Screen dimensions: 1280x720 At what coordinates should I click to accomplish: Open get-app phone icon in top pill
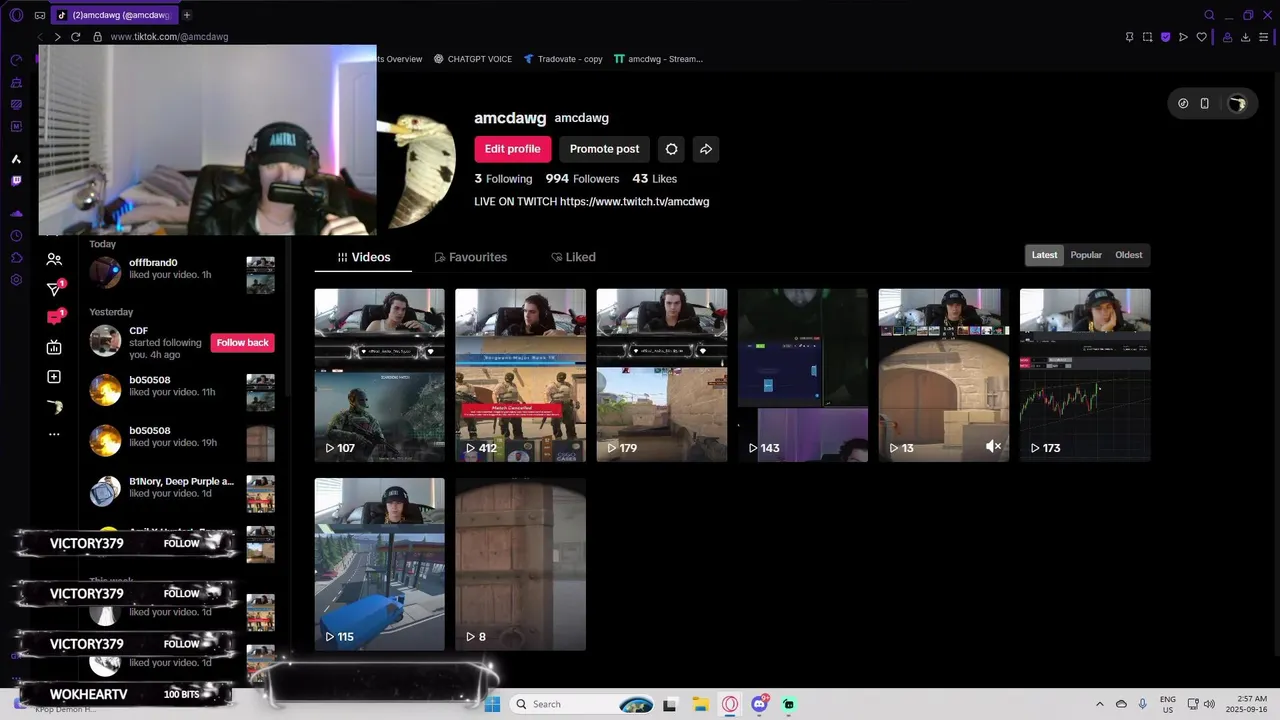click(x=1205, y=103)
